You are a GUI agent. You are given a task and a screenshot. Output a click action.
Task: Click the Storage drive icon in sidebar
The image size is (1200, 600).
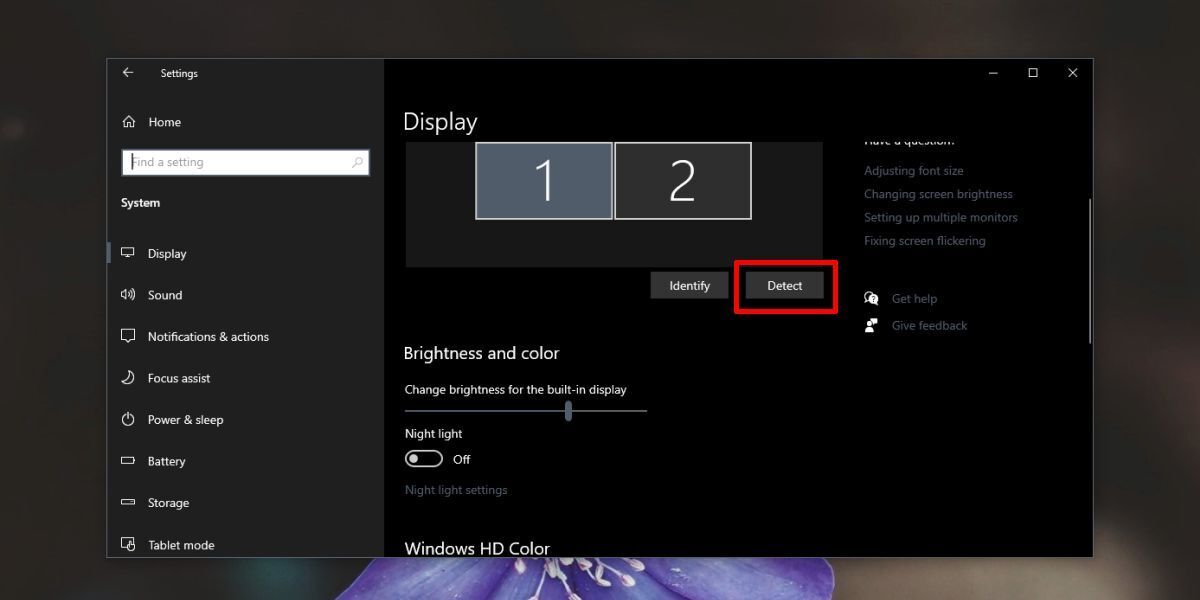(128, 502)
